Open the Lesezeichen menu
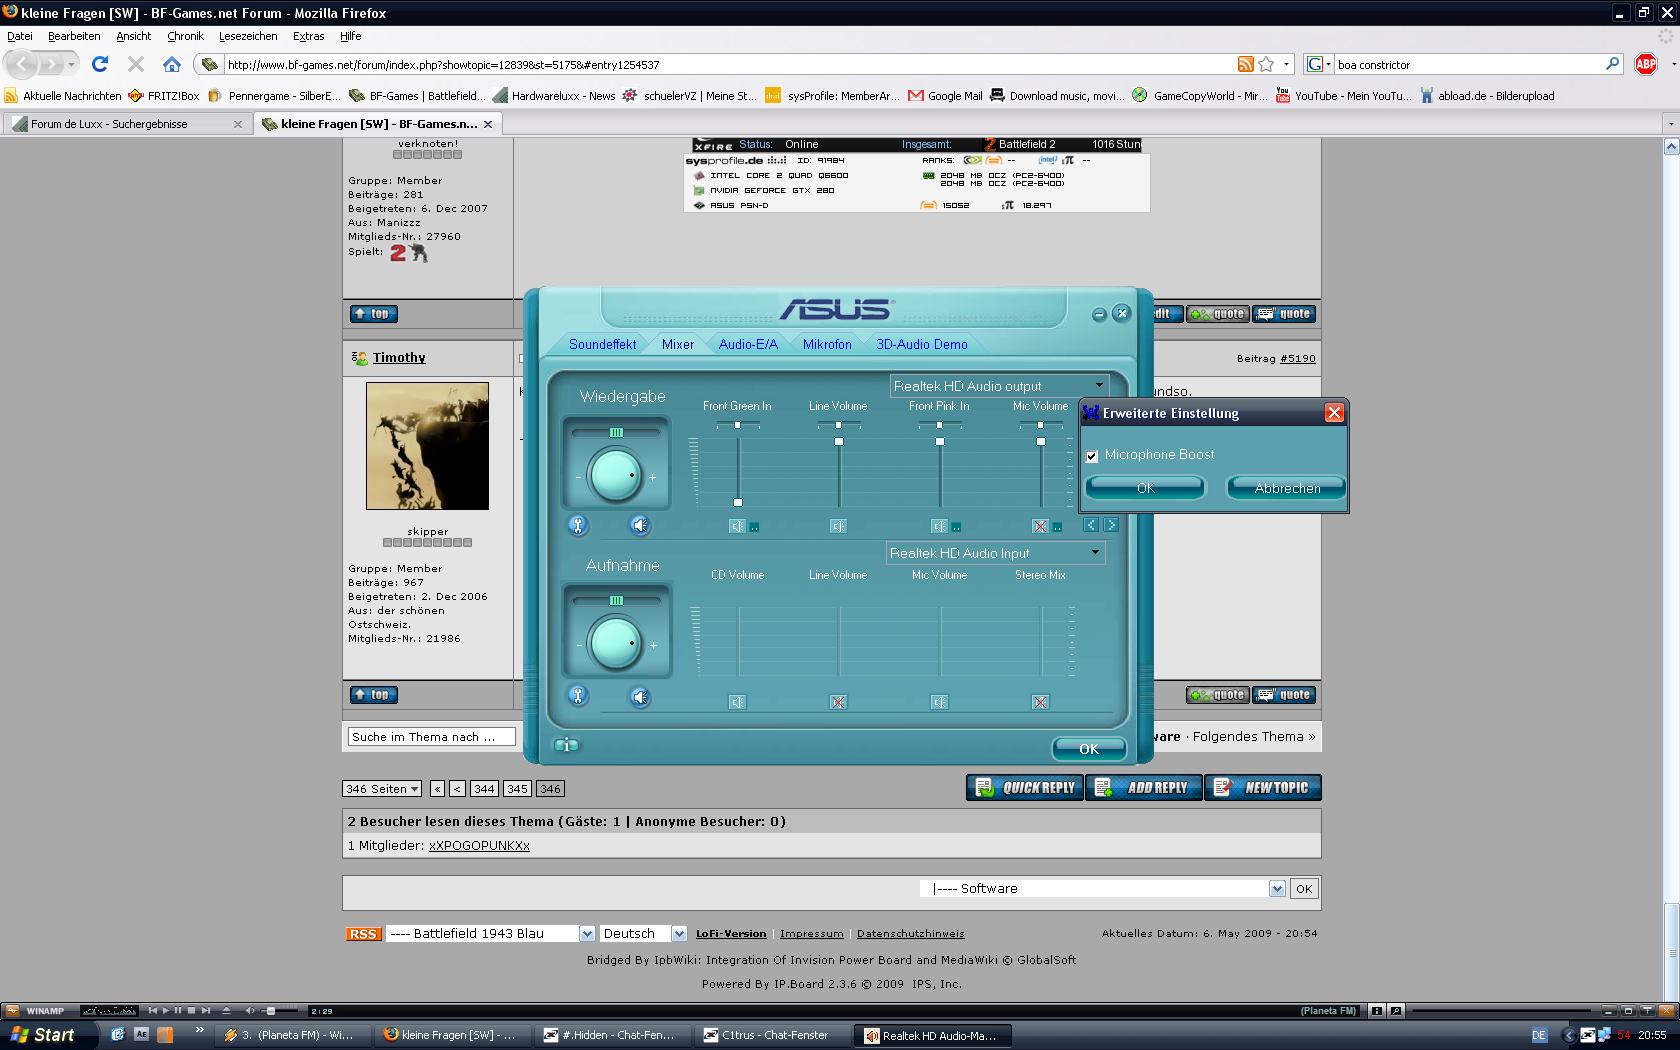 (x=248, y=36)
